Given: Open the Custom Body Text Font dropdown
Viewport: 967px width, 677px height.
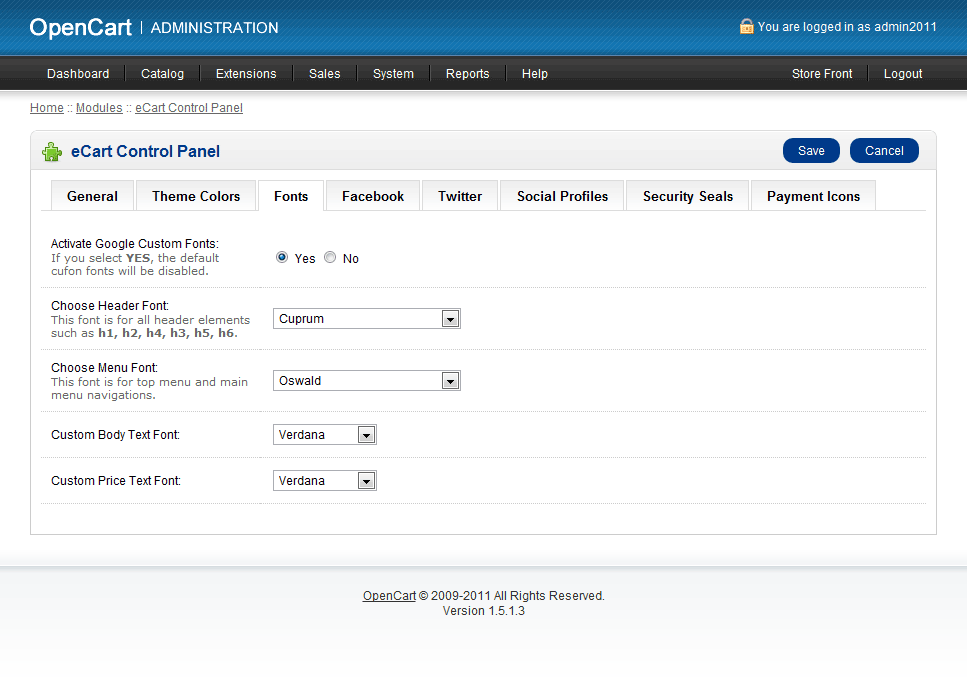Looking at the screenshot, I should coord(324,435).
